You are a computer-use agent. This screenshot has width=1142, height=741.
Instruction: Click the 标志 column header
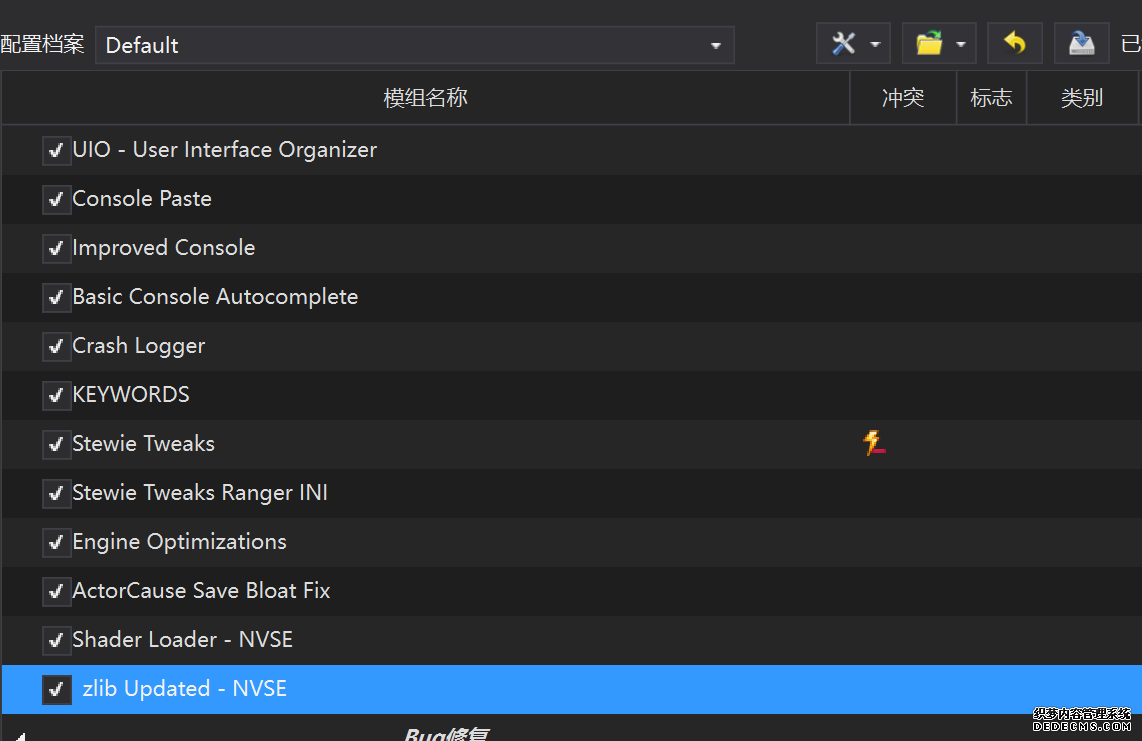991,98
